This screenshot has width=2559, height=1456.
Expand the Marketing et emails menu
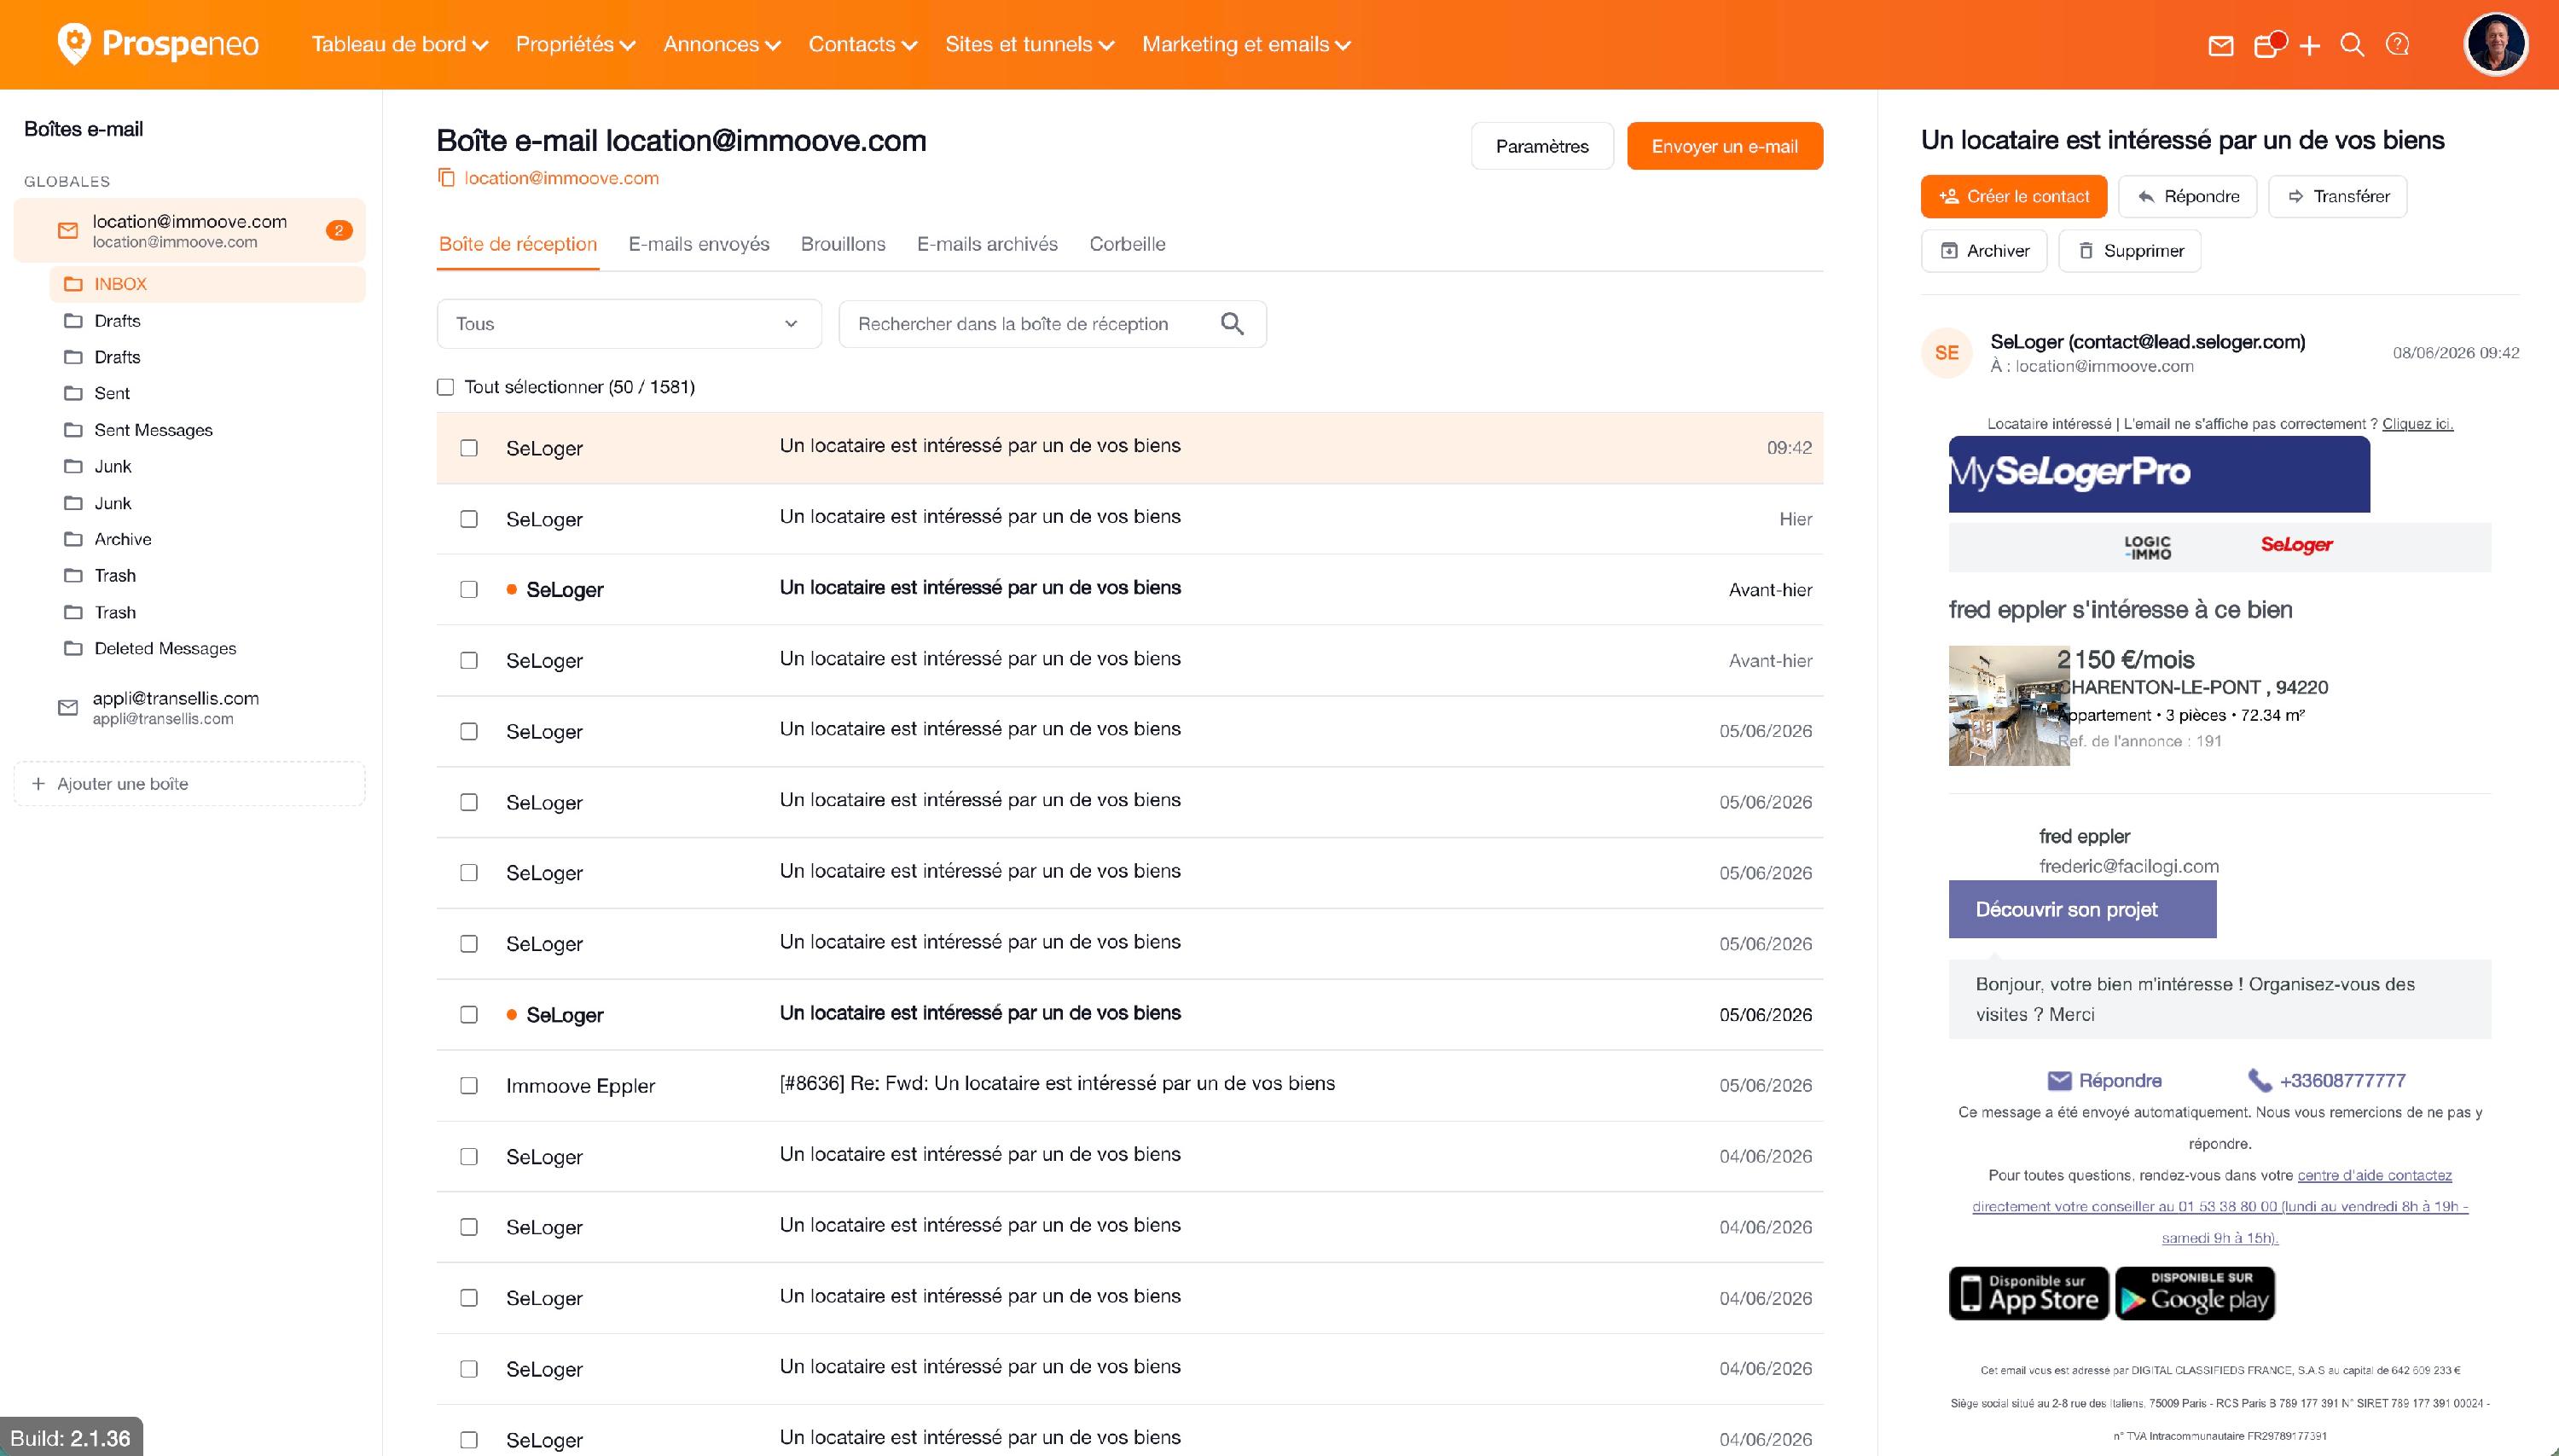point(1247,44)
